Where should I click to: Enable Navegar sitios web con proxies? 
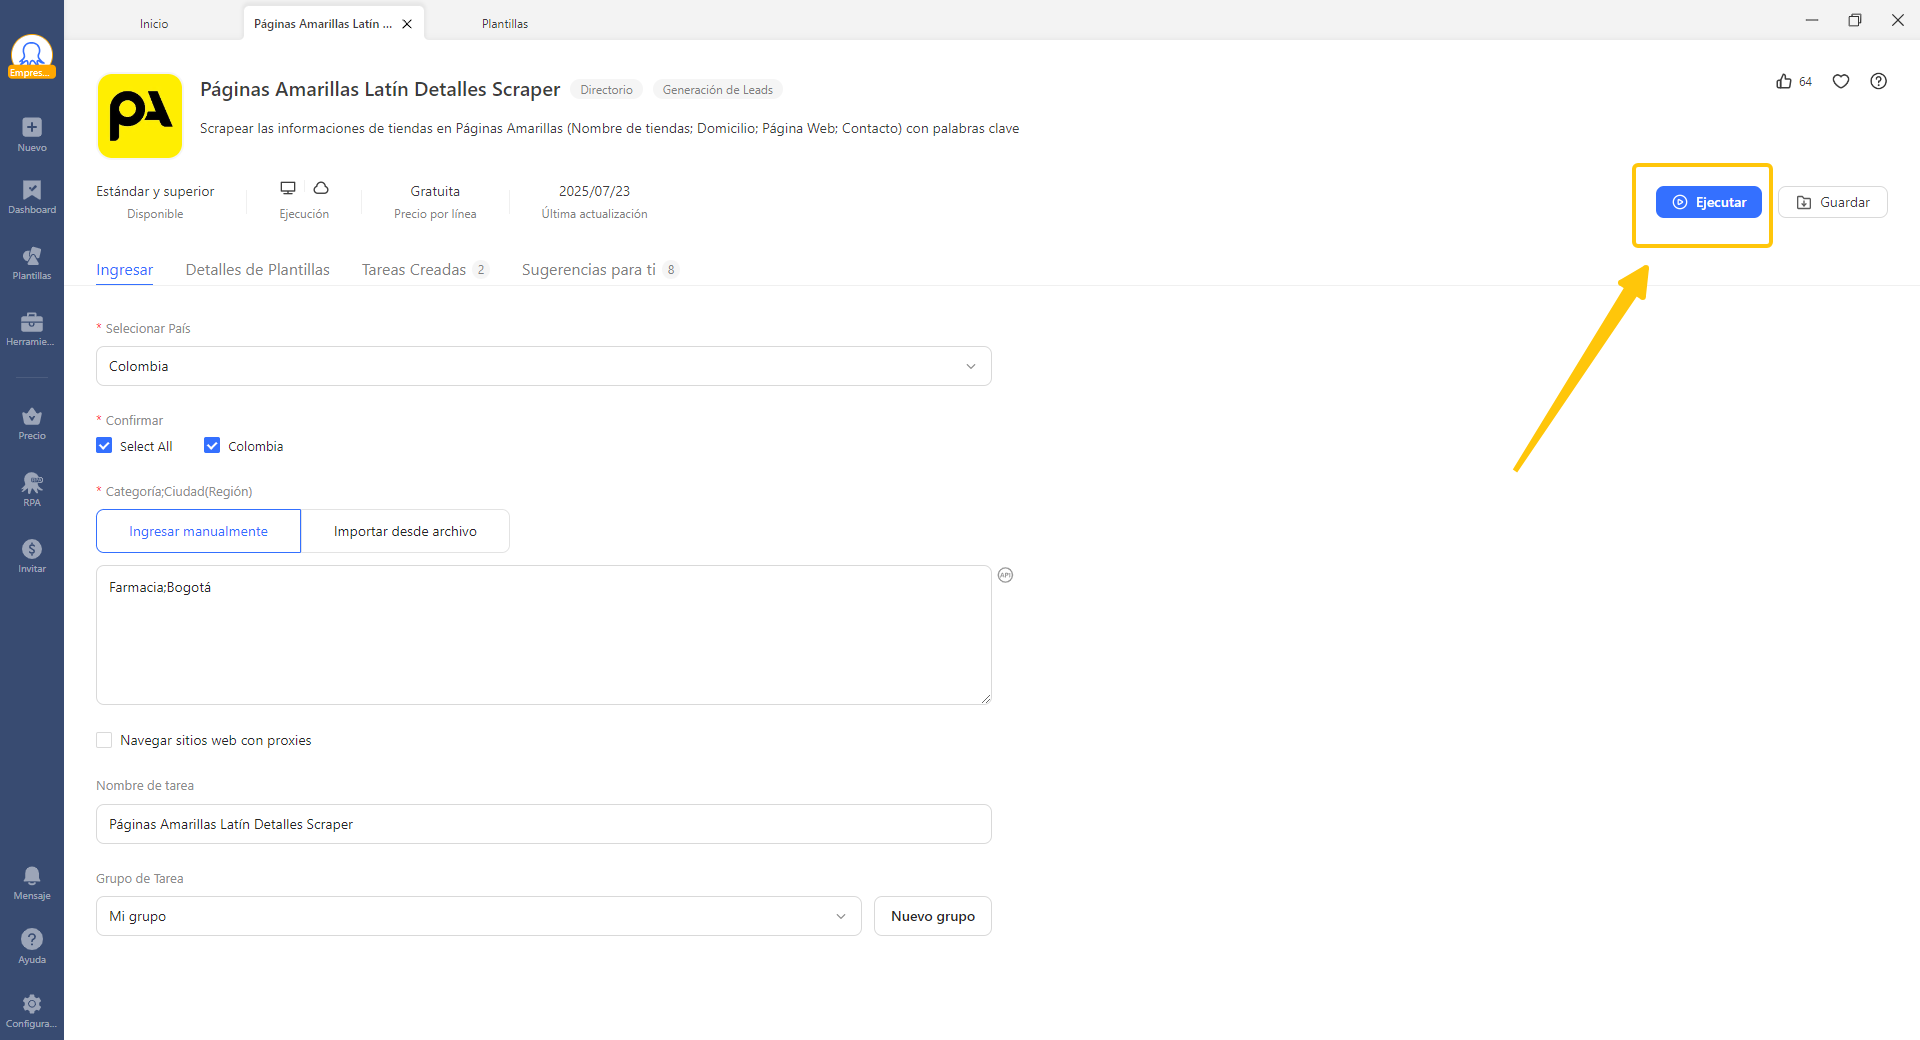click(x=104, y=740)
